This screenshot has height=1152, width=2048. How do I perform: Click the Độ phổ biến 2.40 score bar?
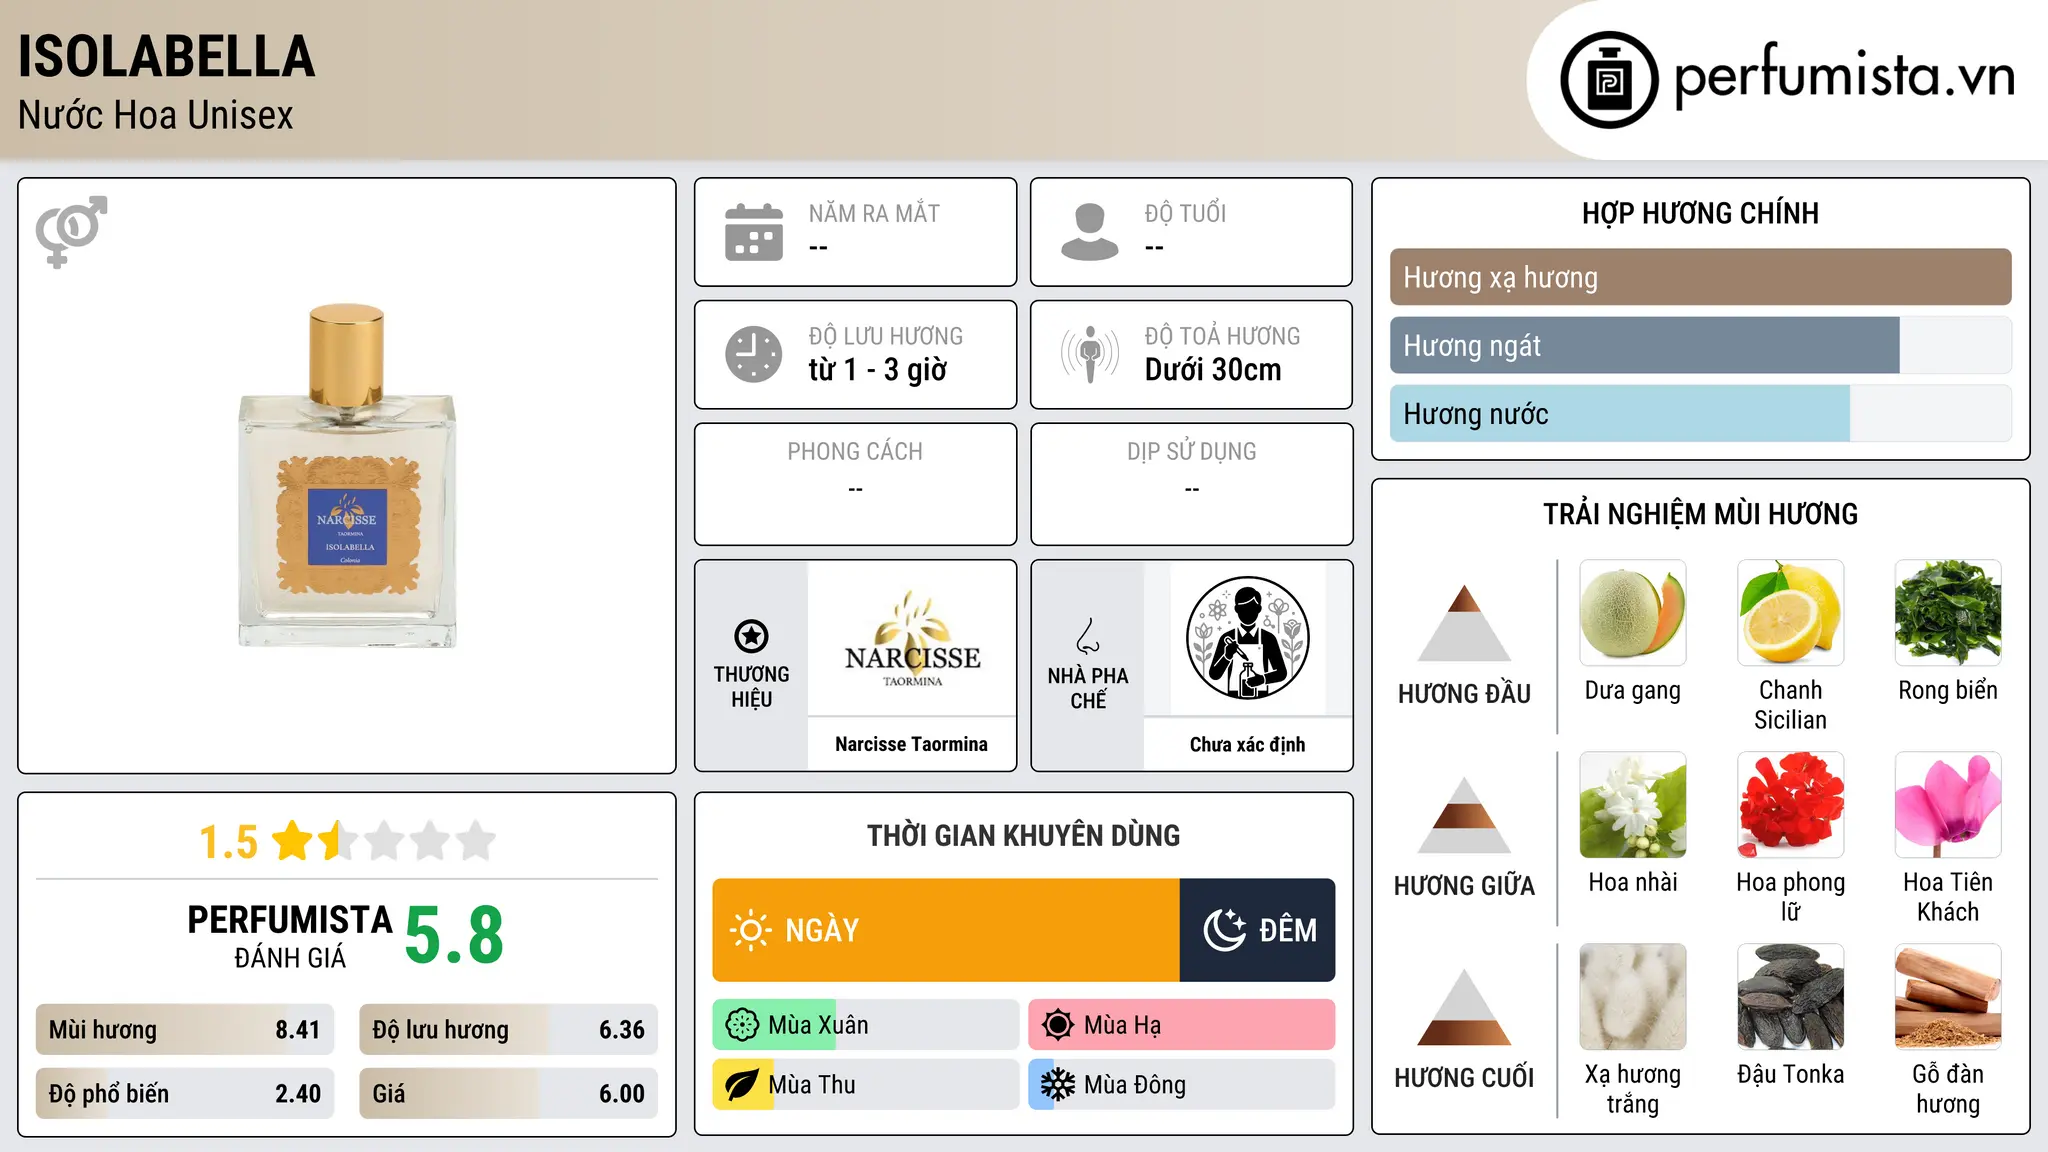pos(185,1094)
